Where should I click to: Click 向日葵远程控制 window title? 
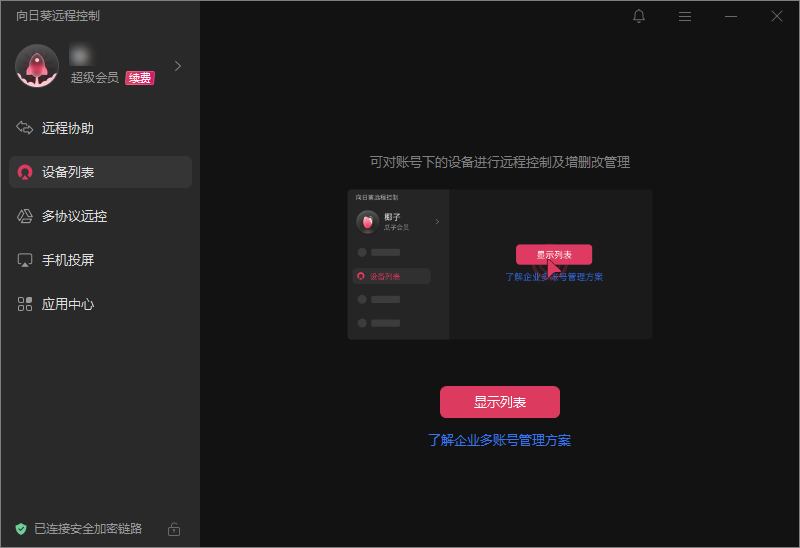tap(58, 16)
